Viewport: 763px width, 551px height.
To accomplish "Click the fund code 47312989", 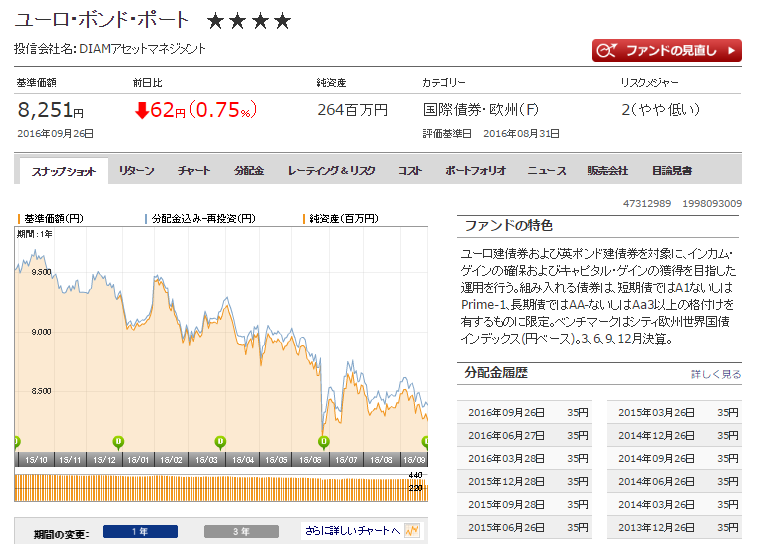I will click(647, 203).
